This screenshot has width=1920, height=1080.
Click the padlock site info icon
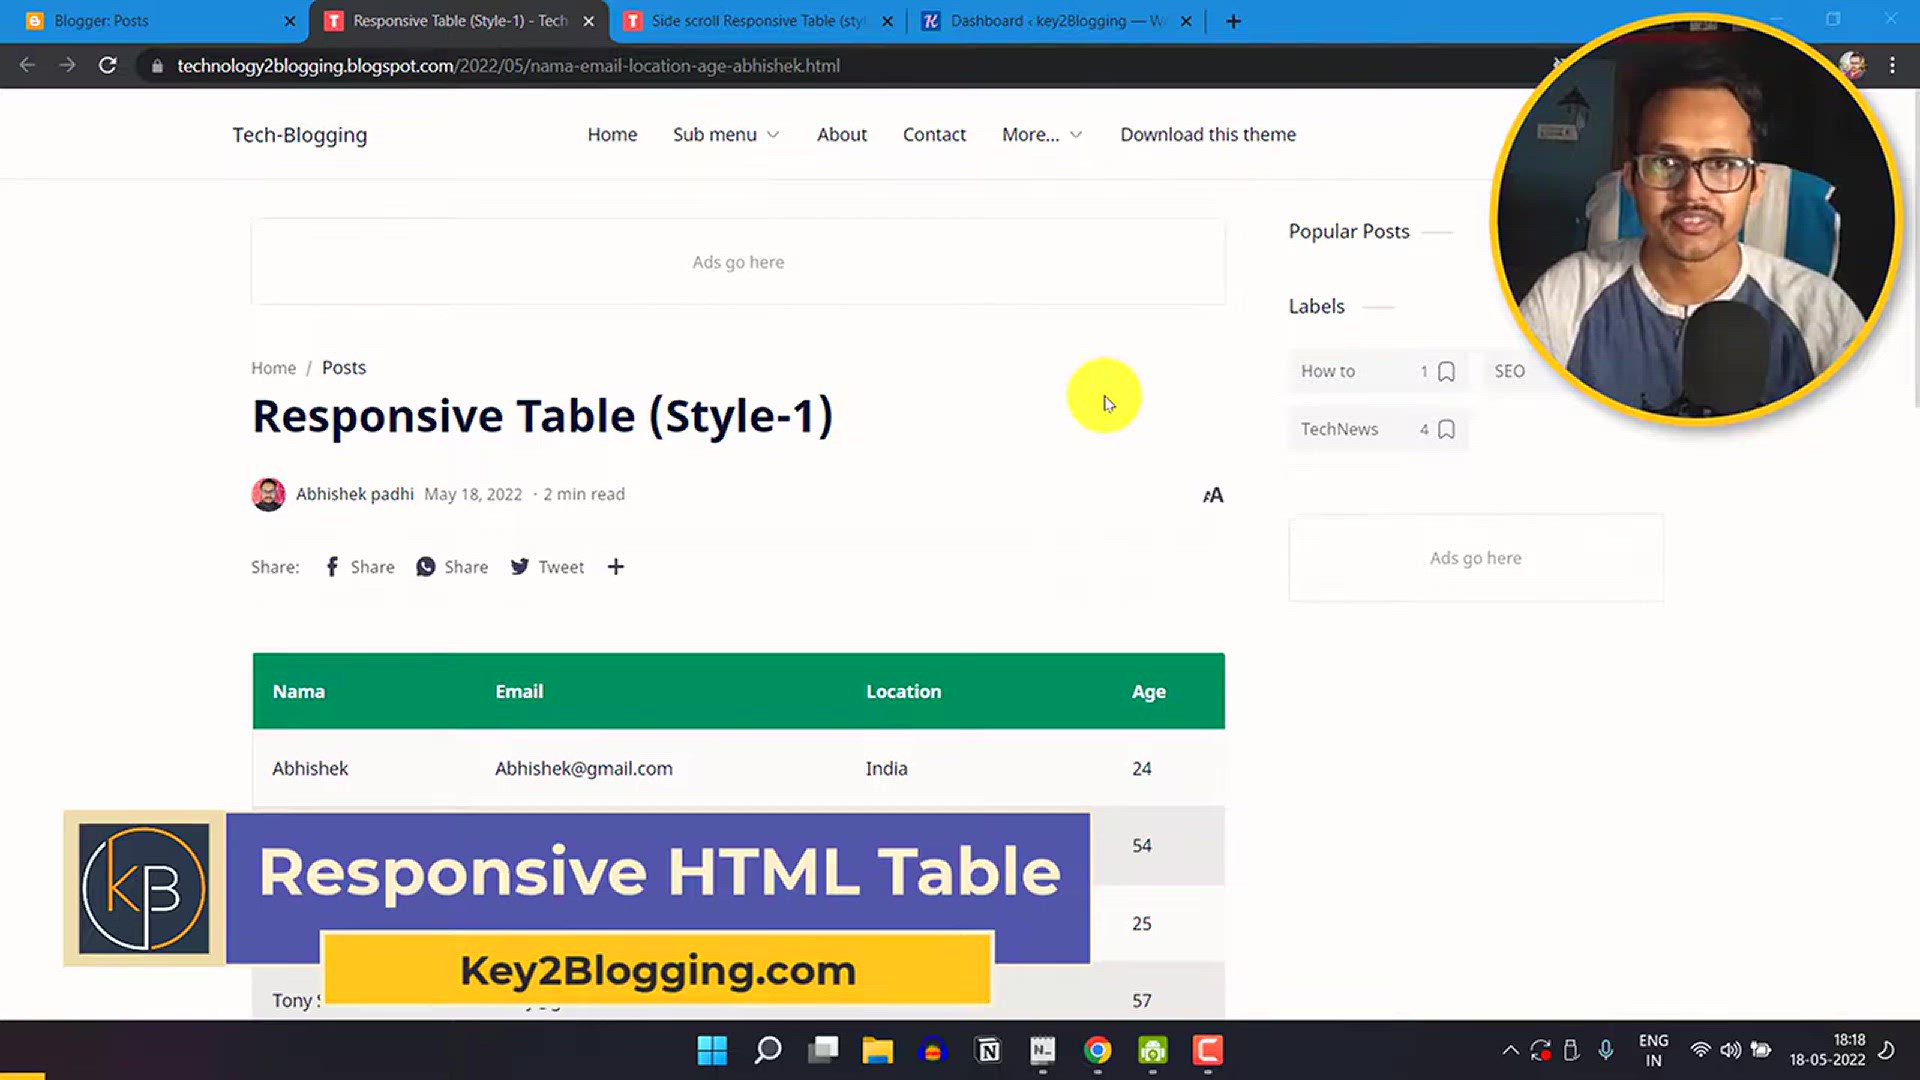(157, 66)
